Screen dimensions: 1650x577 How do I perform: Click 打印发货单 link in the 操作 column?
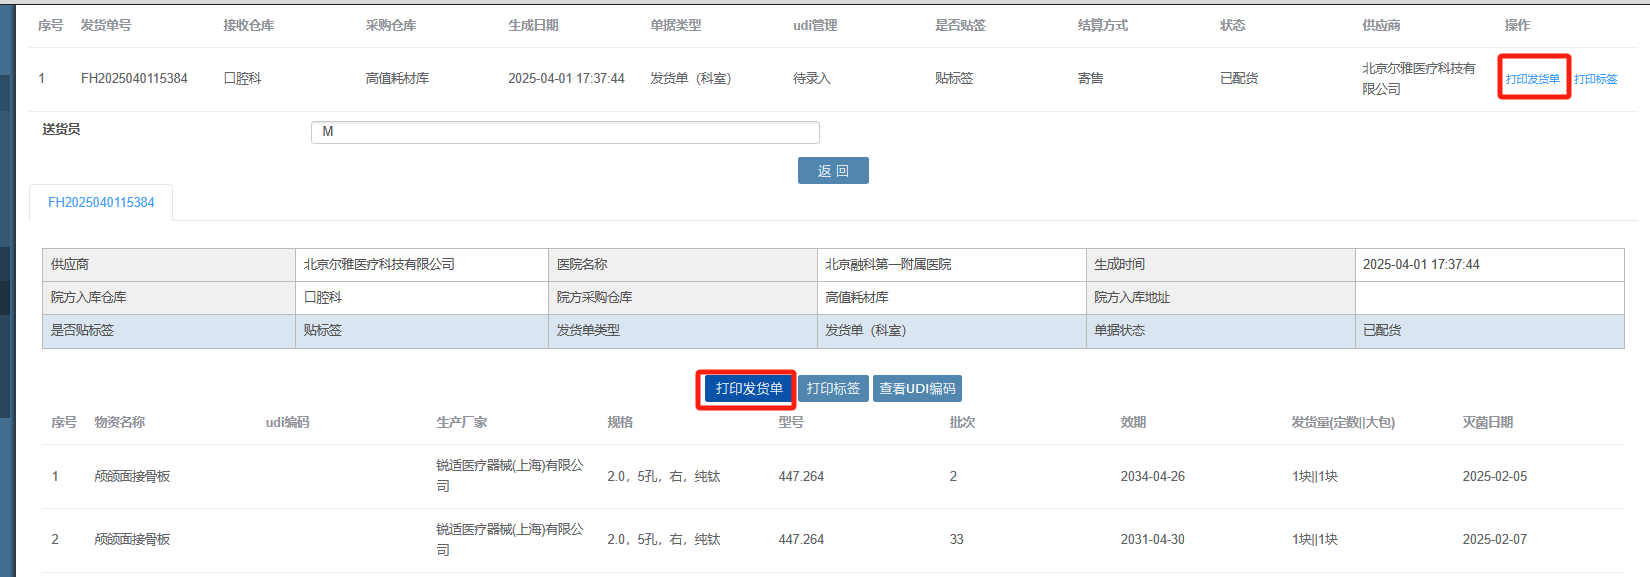point(1532,79)
